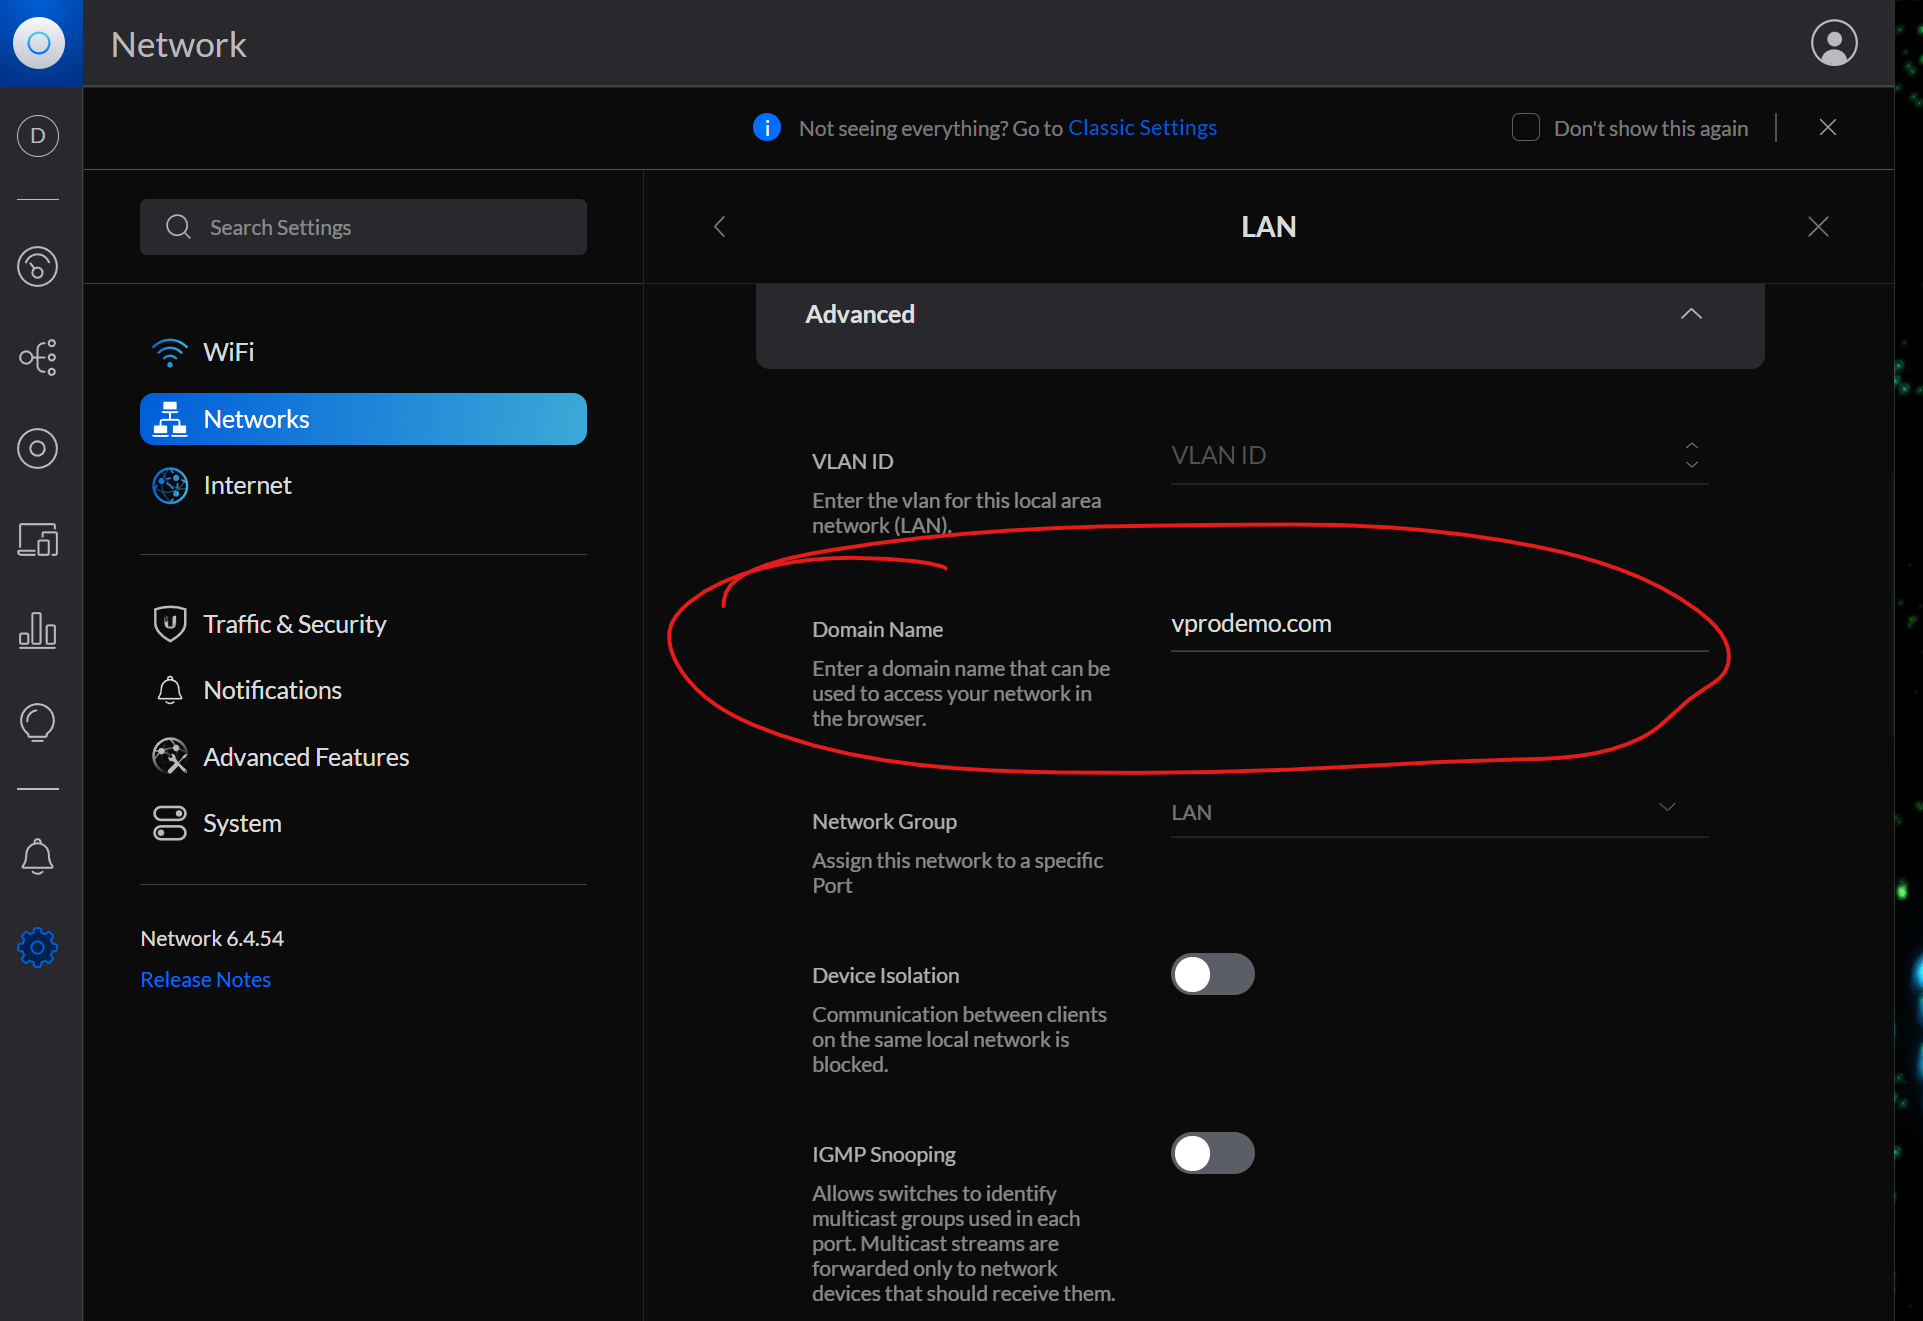Click the Insights lightbulb icon
1923x1321 pixels.
[38, 721]
